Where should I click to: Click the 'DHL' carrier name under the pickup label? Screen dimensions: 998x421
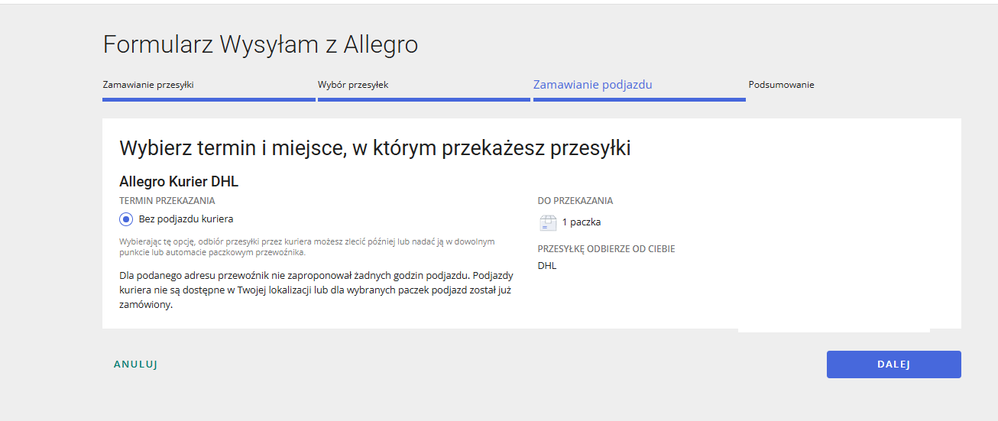547,266
